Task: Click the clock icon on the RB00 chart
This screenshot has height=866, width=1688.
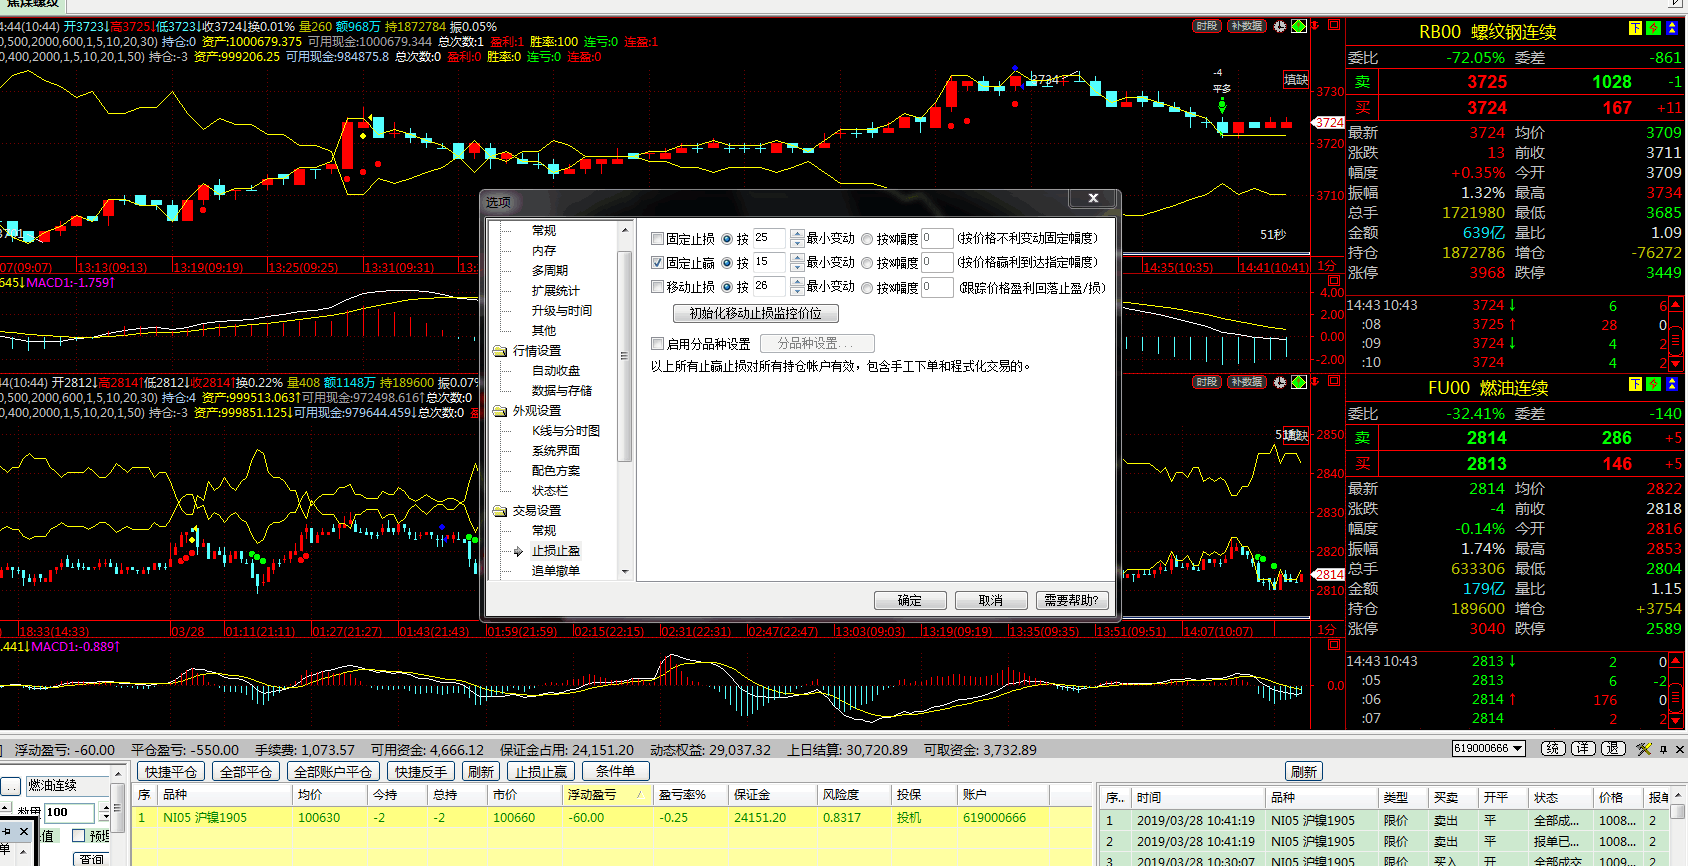Action: click(1280, 26)
